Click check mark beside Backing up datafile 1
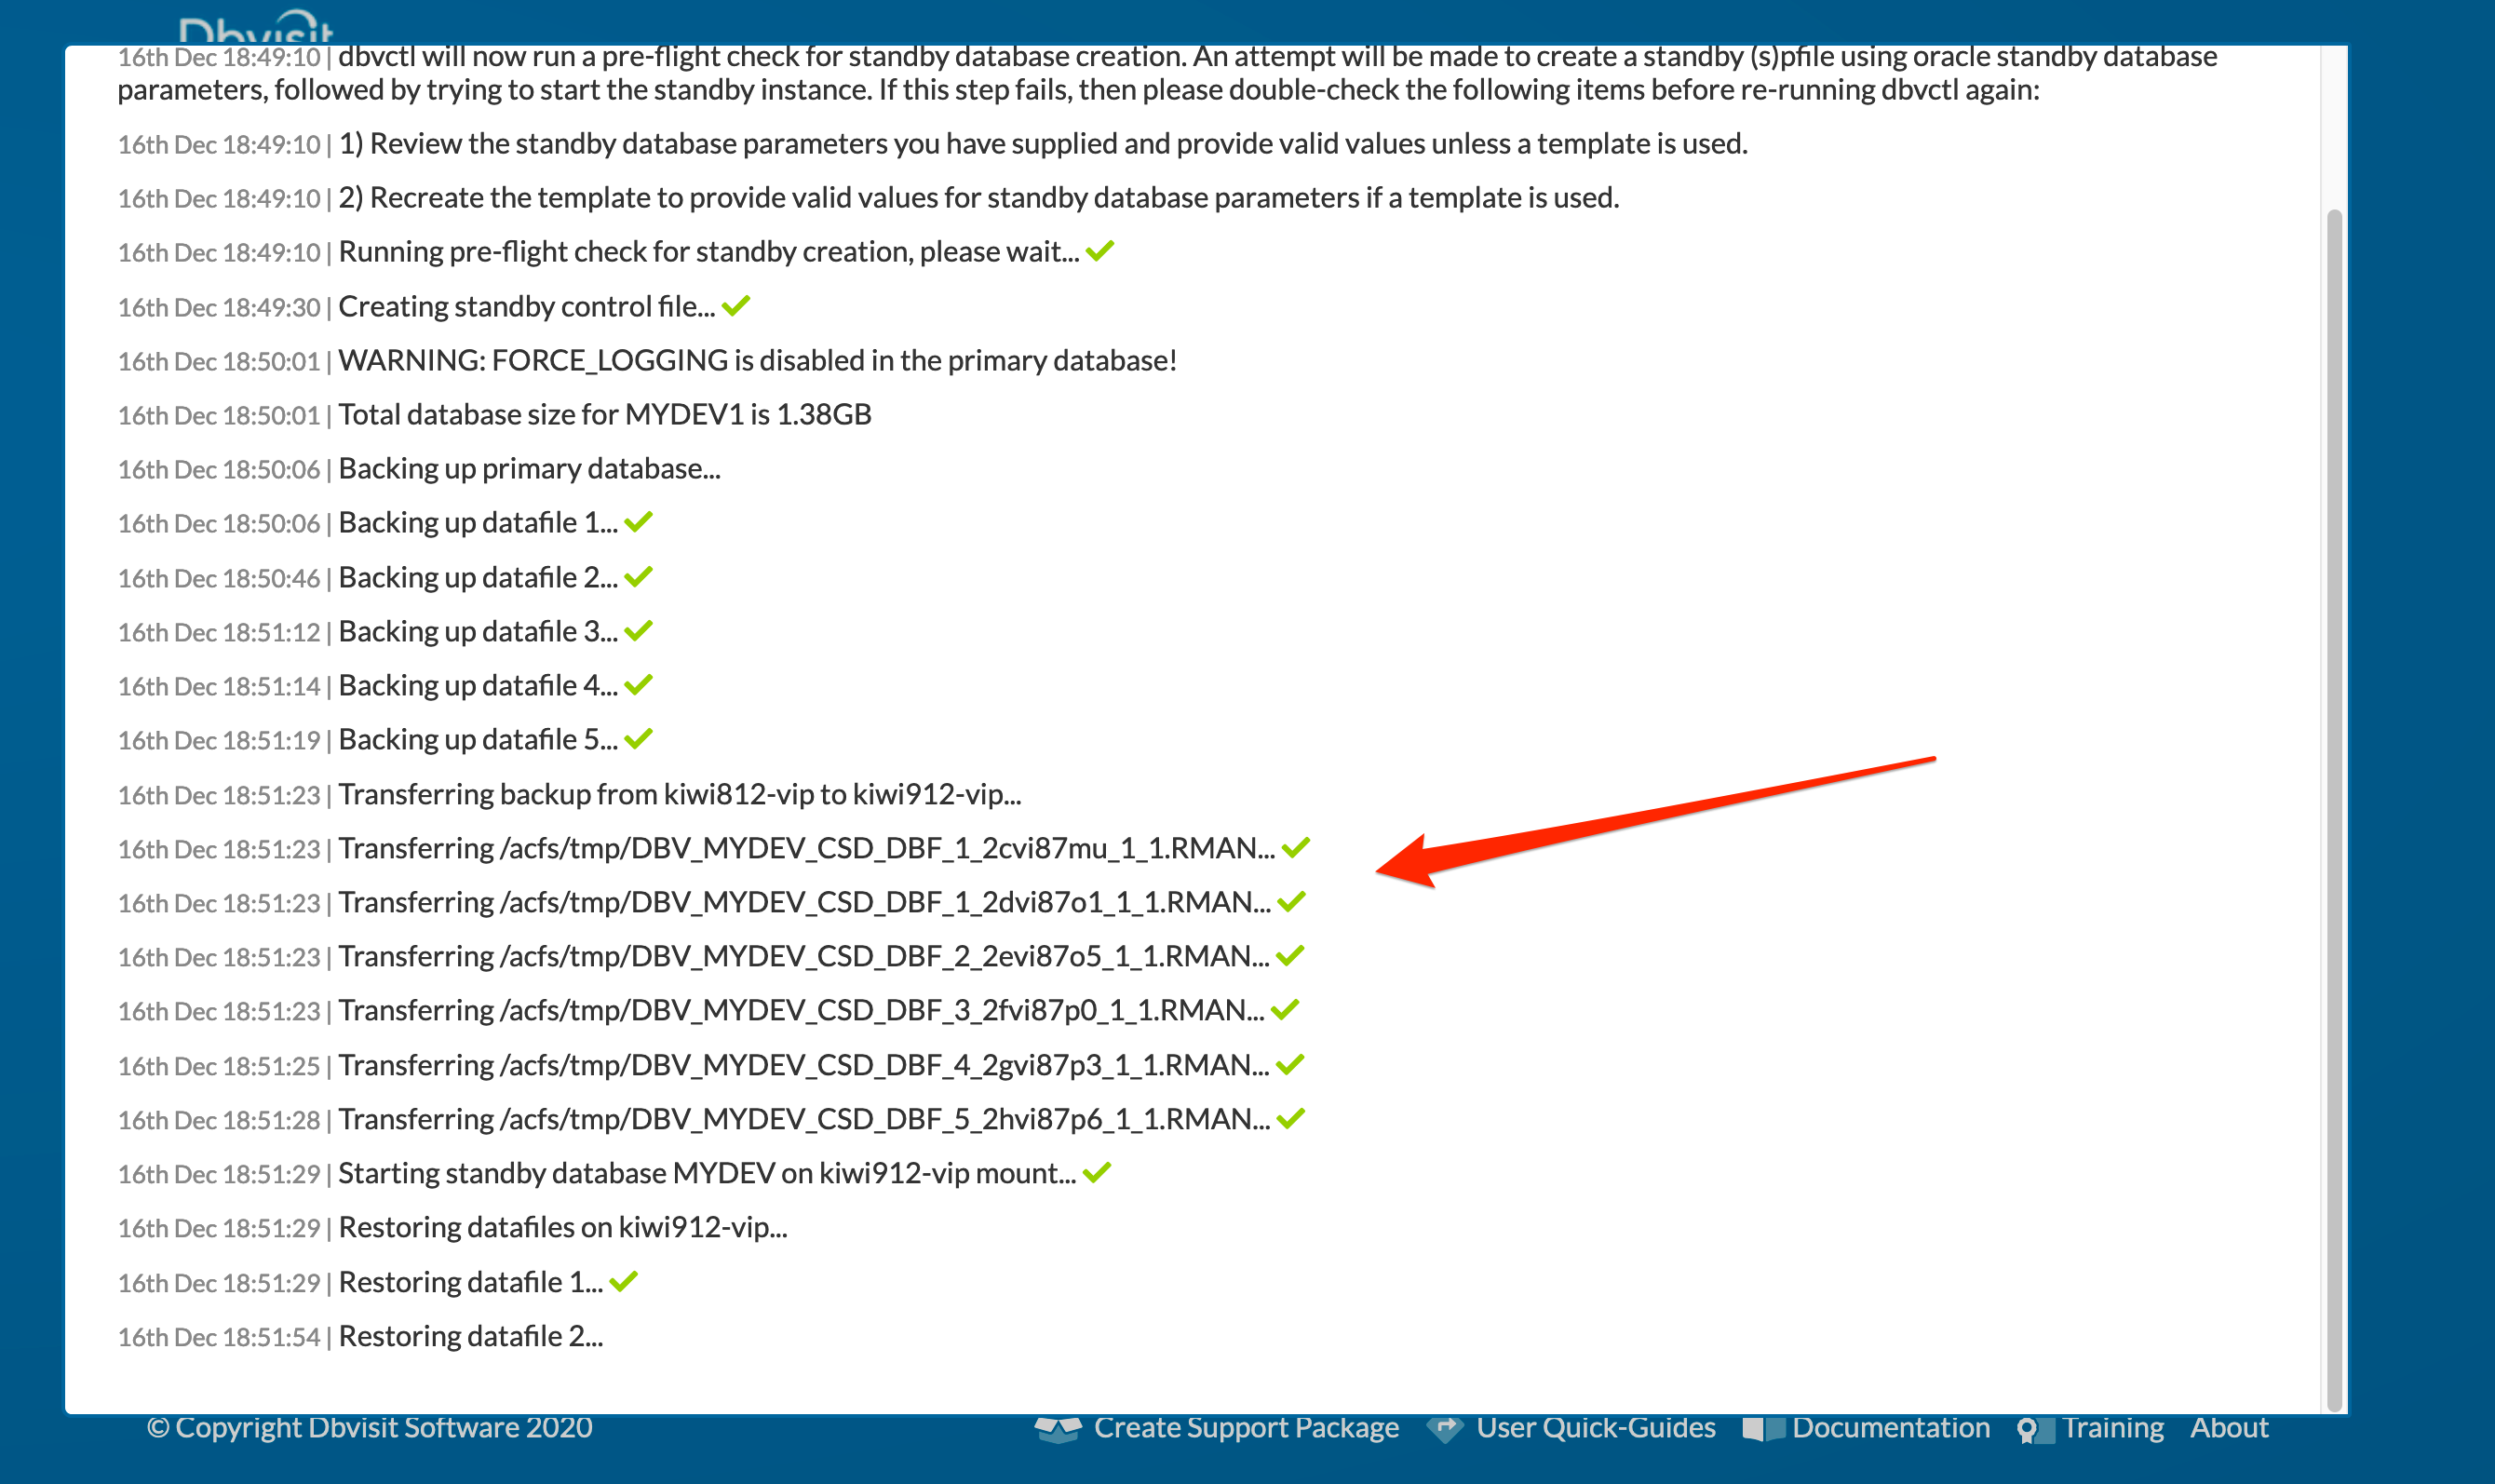Viewport: 2495px width, 1484px height. [x=638, y=521]
